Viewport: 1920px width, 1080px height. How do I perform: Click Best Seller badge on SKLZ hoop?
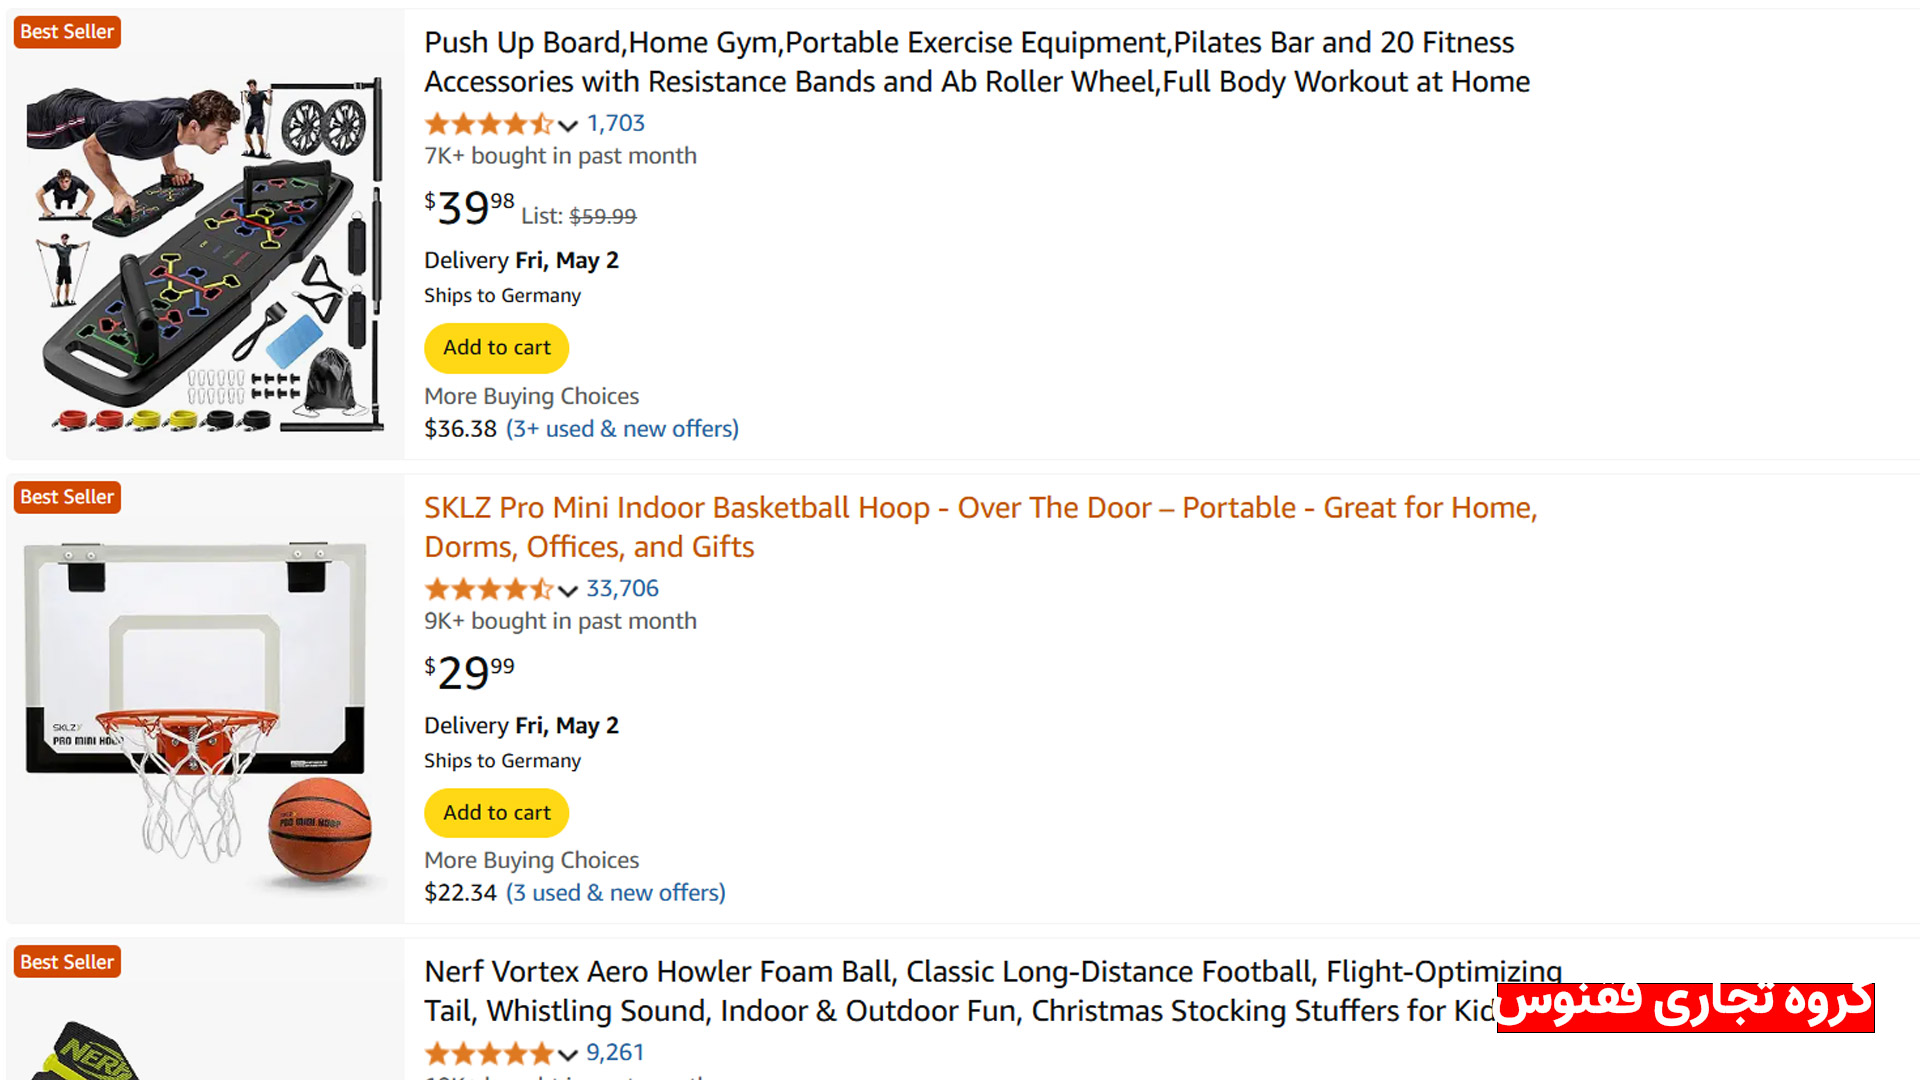pyautogui.click(x=67, y=497)
